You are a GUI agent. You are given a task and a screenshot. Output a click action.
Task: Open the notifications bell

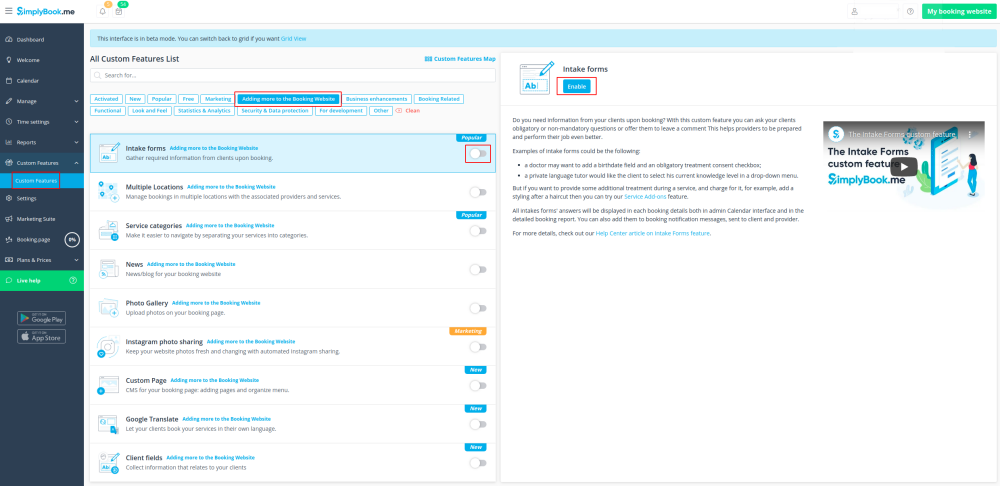103,11
